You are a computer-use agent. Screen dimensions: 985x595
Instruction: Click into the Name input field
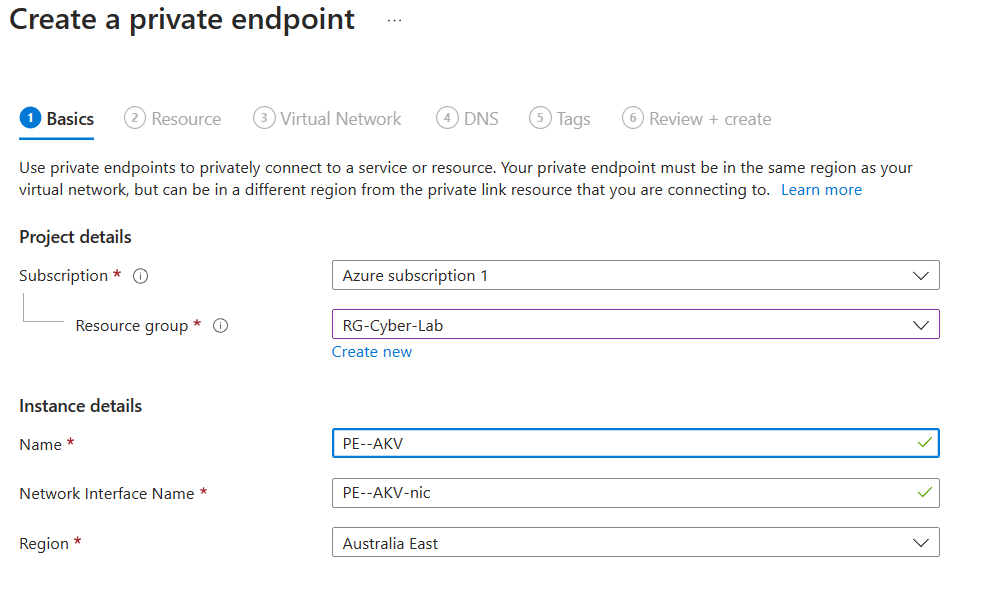coord(620,443)
